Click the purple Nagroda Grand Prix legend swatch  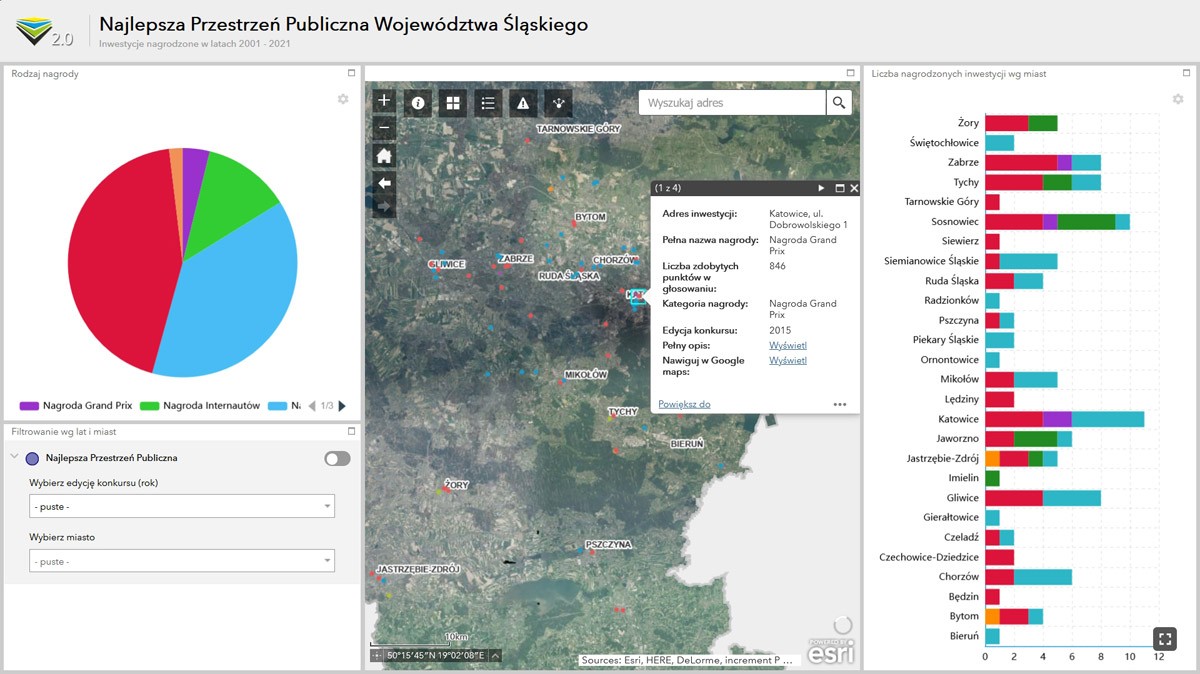[29, 406]
